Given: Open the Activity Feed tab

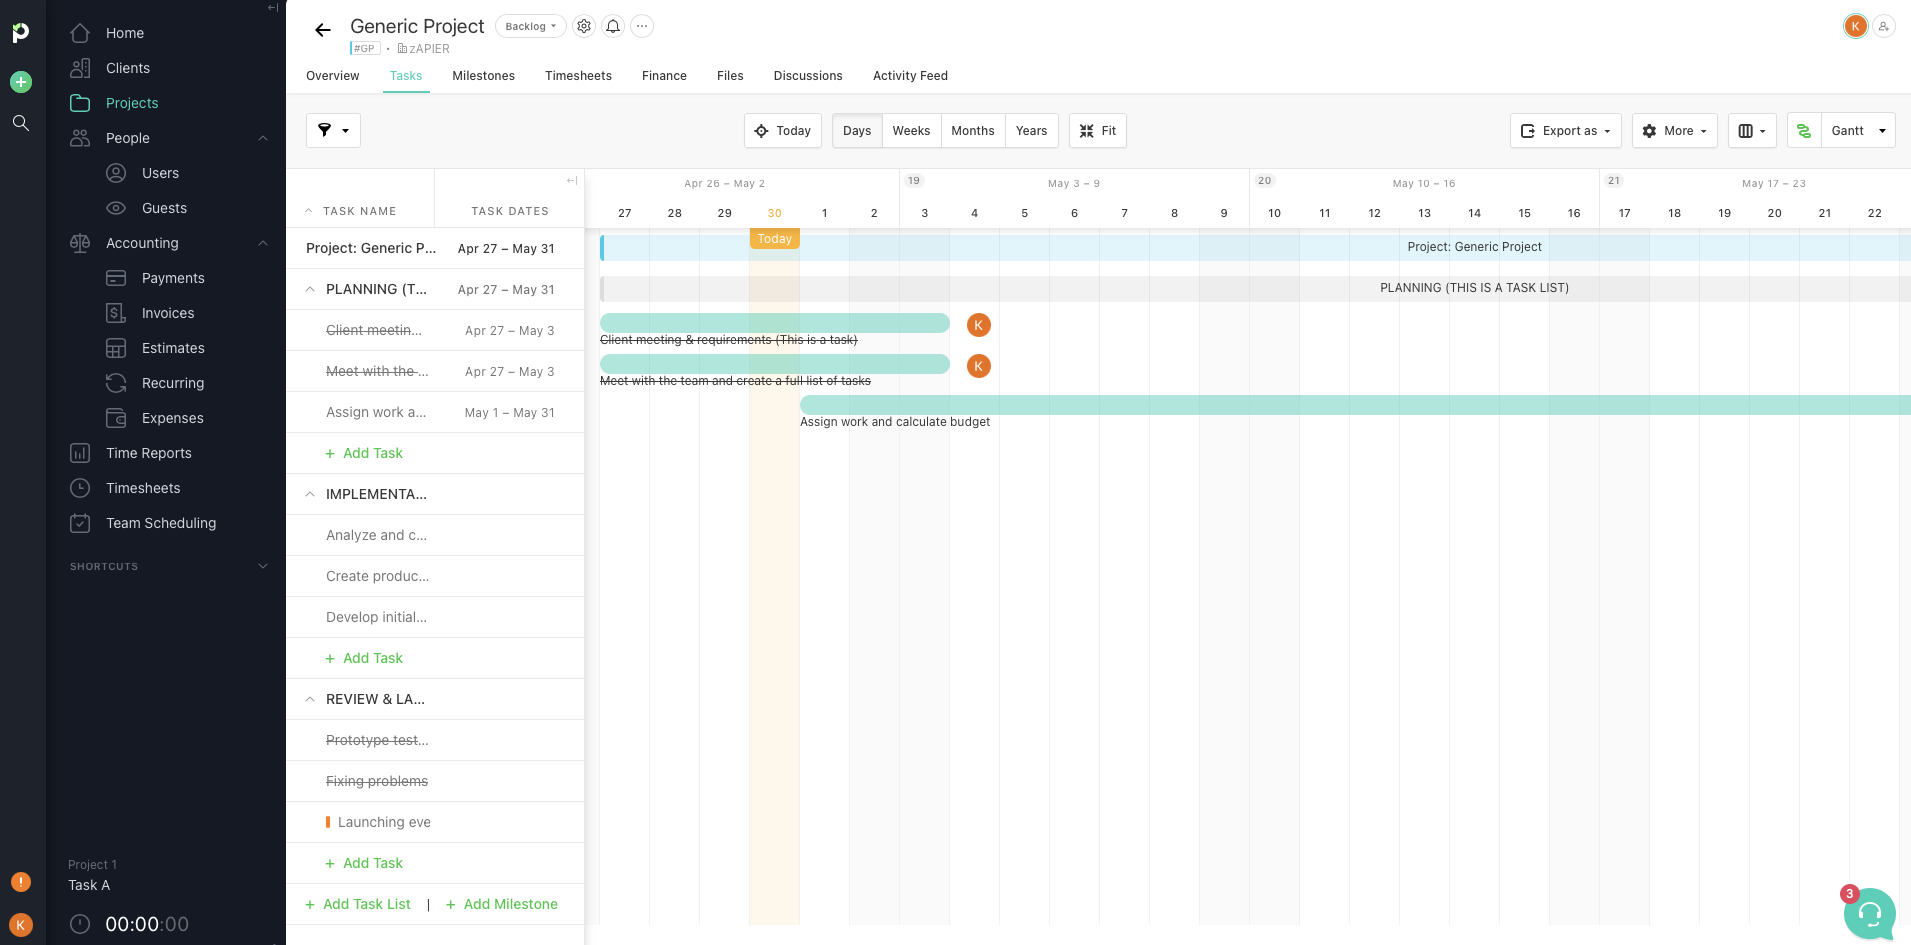Looking at the screenshot, I should [910, 76].
